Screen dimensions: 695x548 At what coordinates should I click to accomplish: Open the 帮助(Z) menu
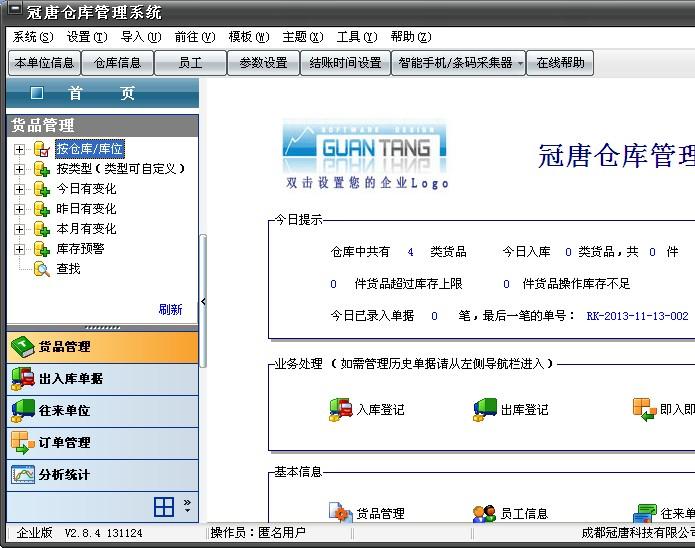pos(411,37)
